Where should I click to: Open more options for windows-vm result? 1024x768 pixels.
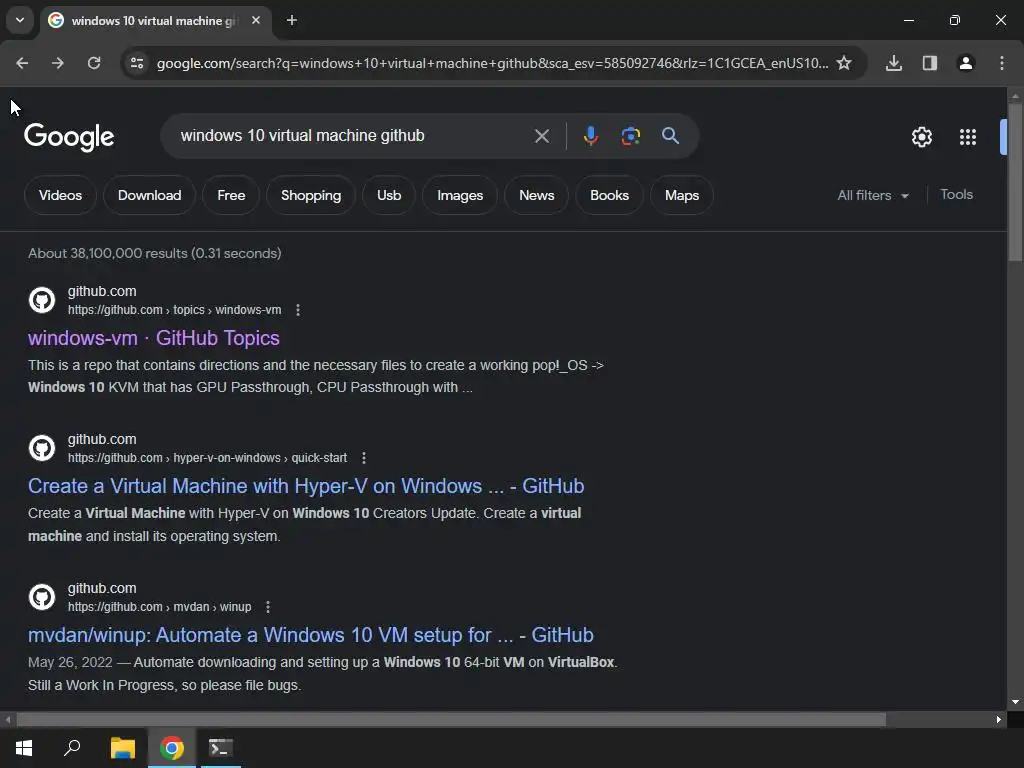(298, 310)
